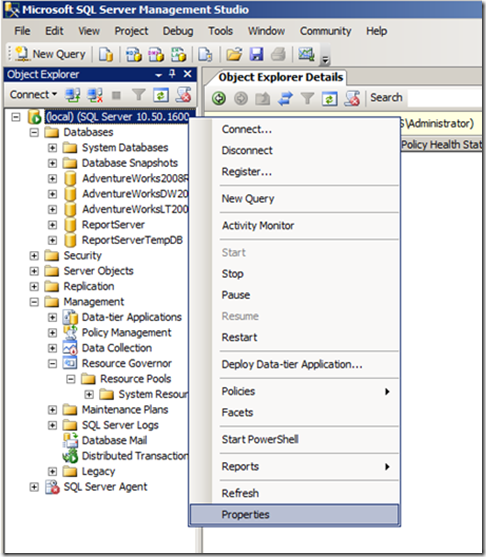This screenshot has height=557, width=486.
Task: Click the Print icon in toolbar
Action: click(x=278, y=54)
